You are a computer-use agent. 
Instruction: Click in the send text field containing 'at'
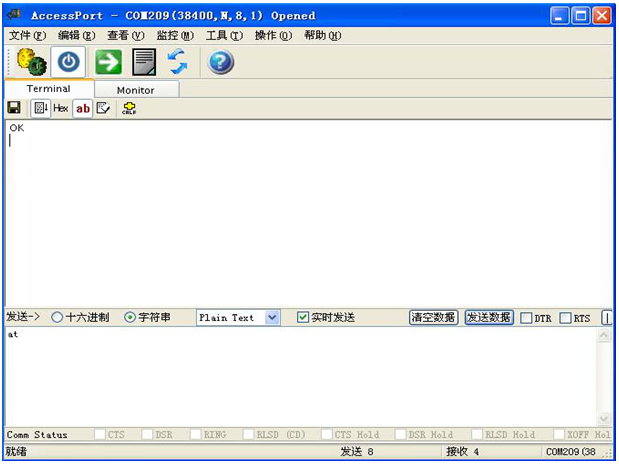[301, 377]
